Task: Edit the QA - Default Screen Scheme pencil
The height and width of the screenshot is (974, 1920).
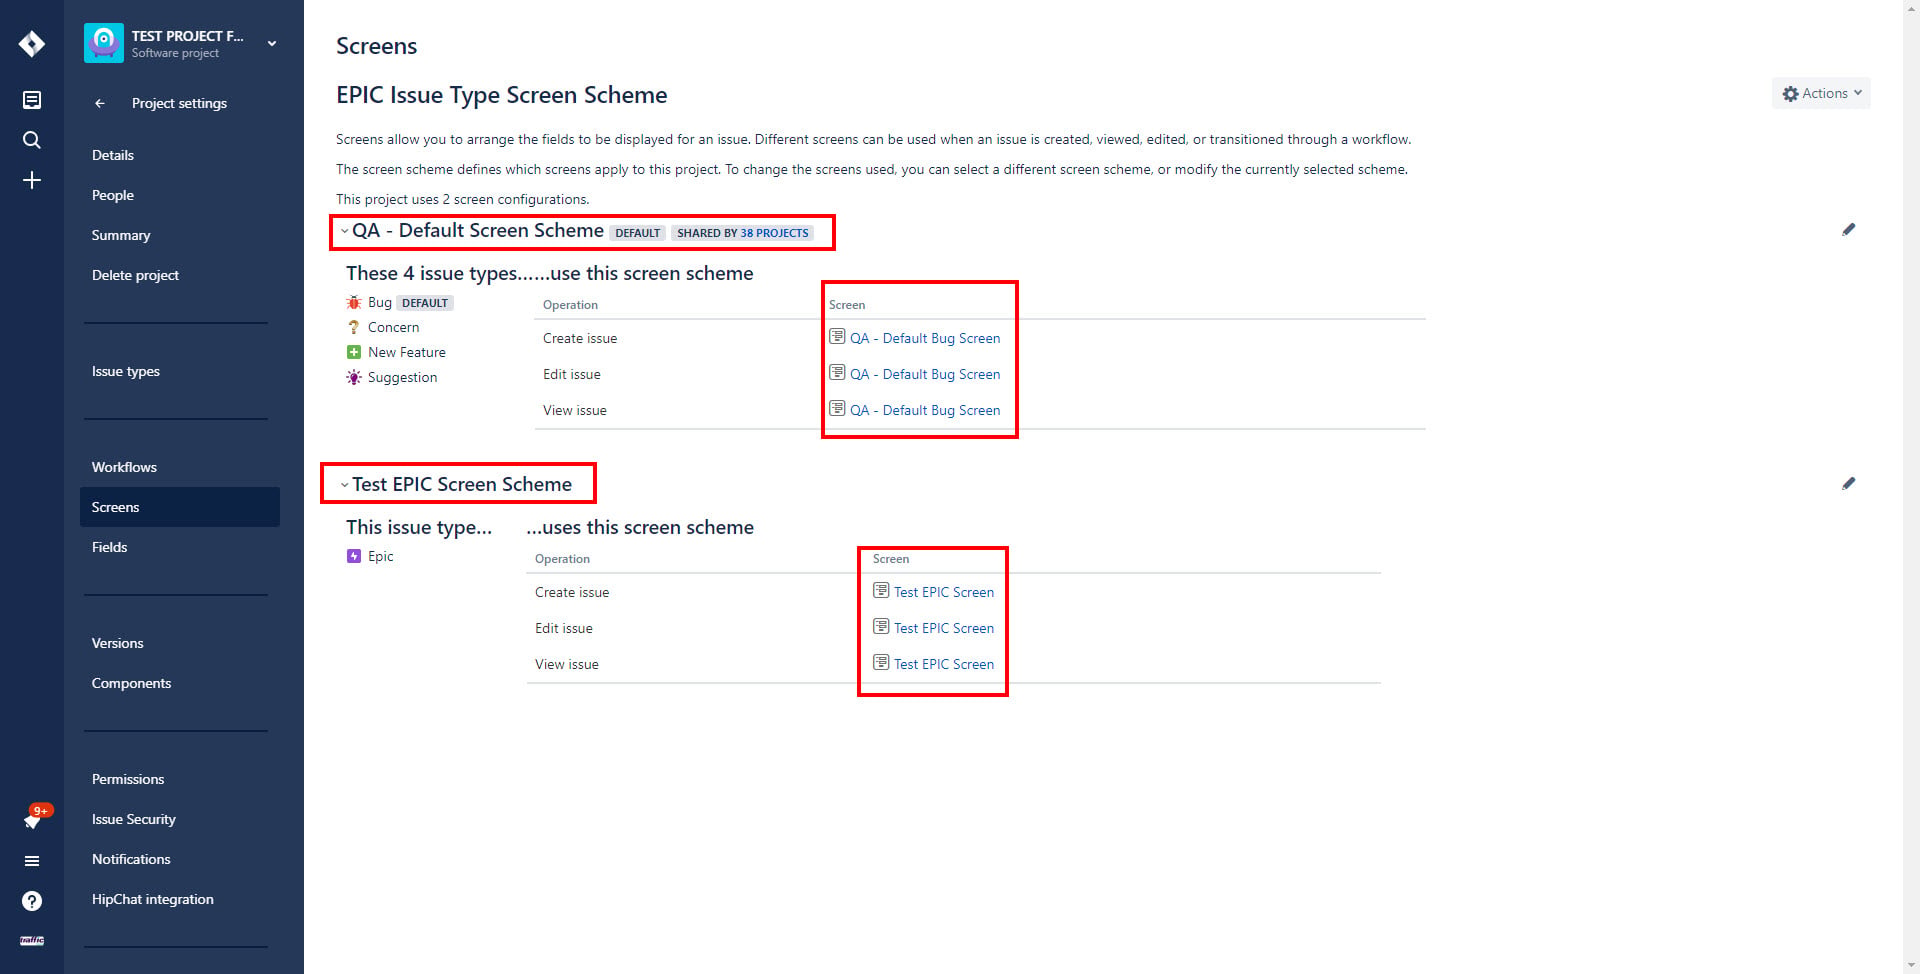Action: [x=1849, y=230]
